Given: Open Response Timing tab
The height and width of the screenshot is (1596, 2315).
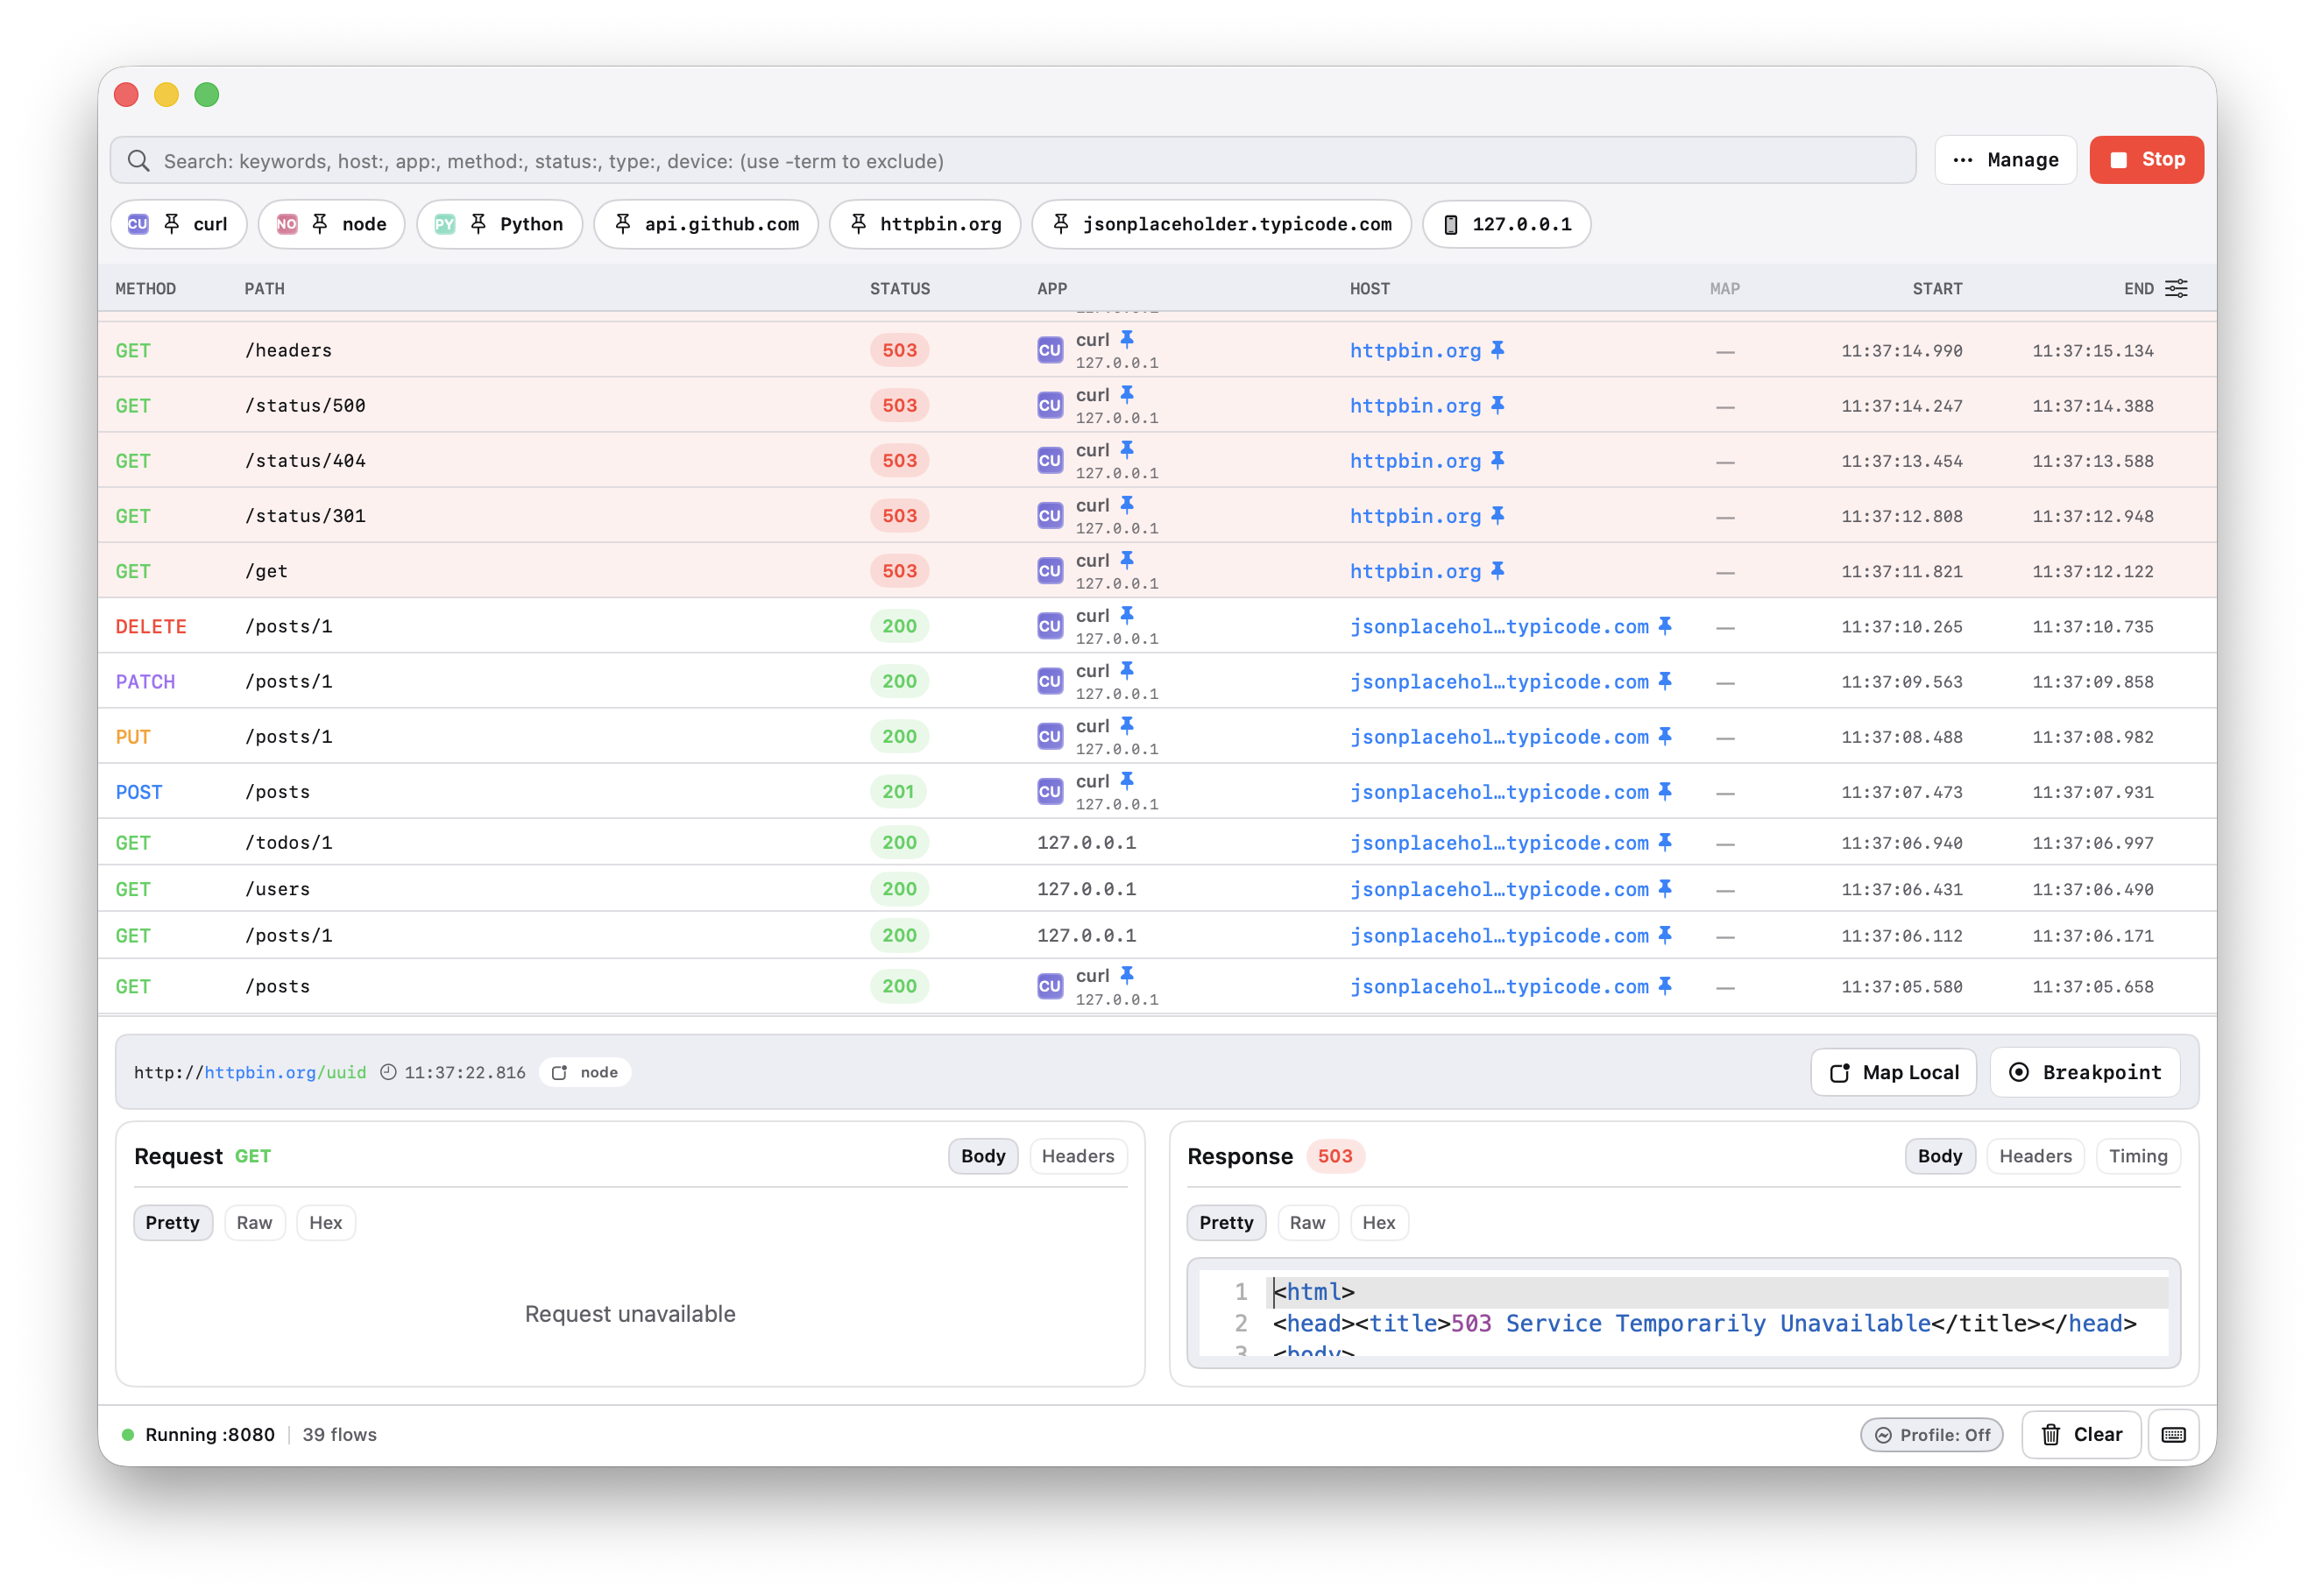Looking at the screenshot, I should click(2138, 1156).
